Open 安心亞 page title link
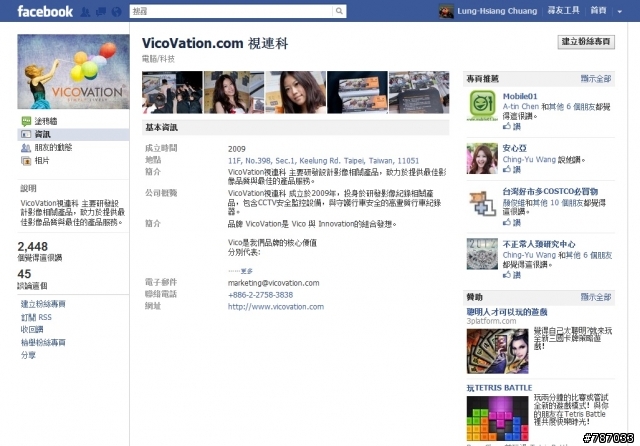Viewport: 640px width, 446px height. pyautogui.click(x=514, y=148)
